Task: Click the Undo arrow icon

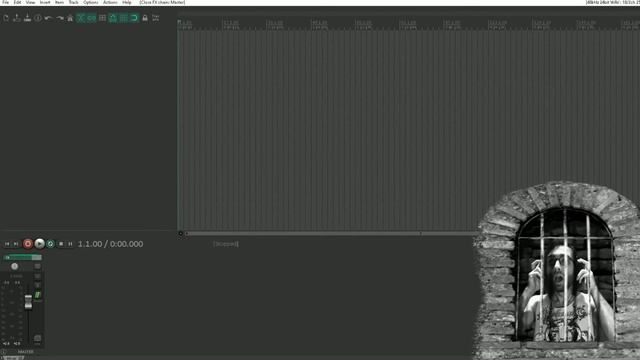Action: (x=49, y=18)
